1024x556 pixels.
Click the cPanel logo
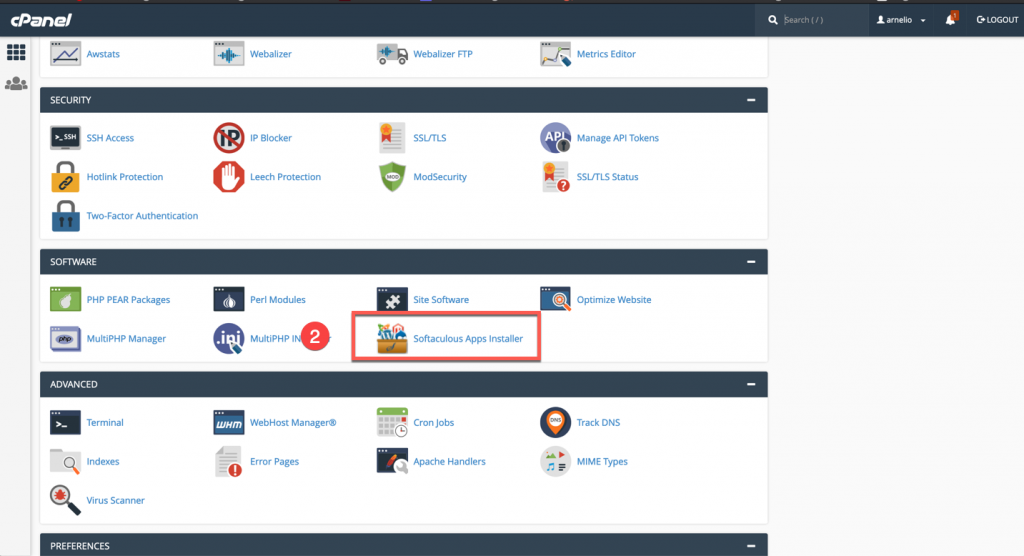(42, 20)
